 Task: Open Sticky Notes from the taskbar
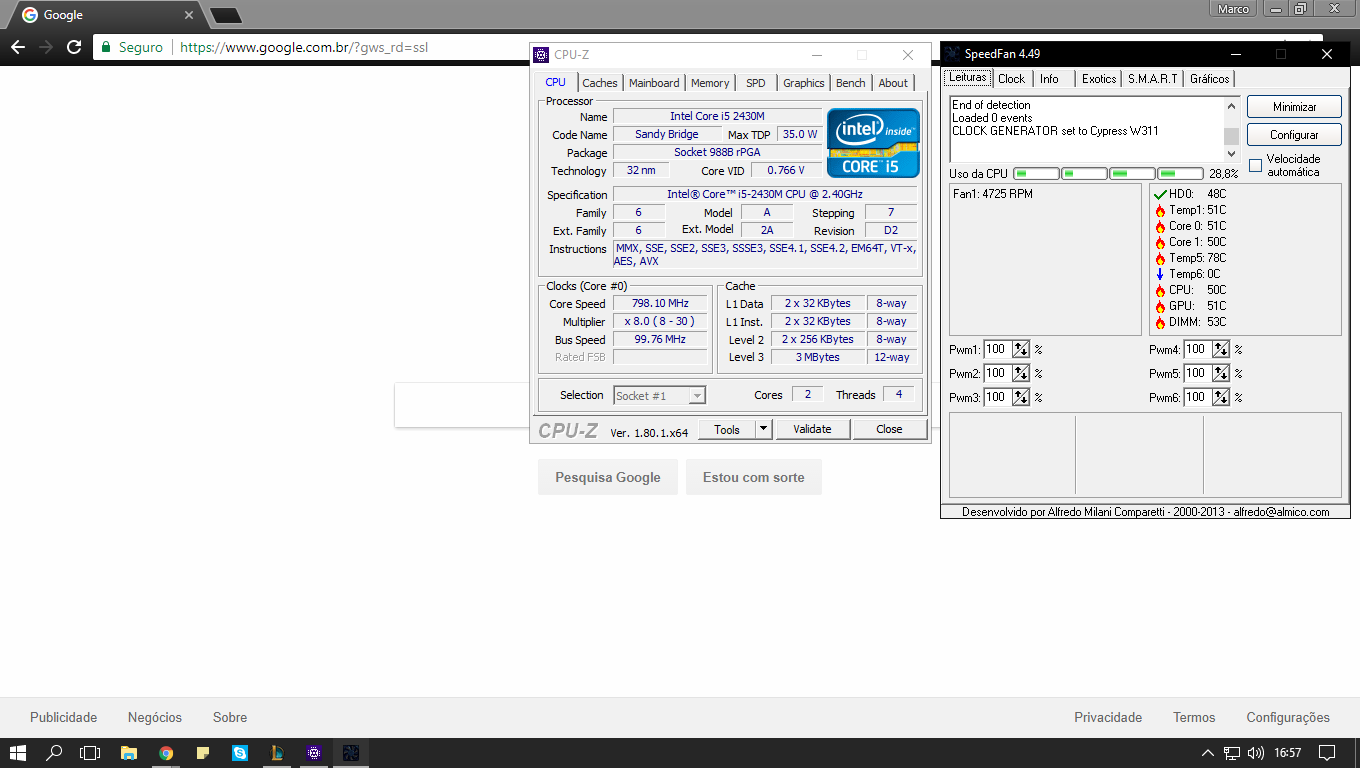[x=203, y=753]
